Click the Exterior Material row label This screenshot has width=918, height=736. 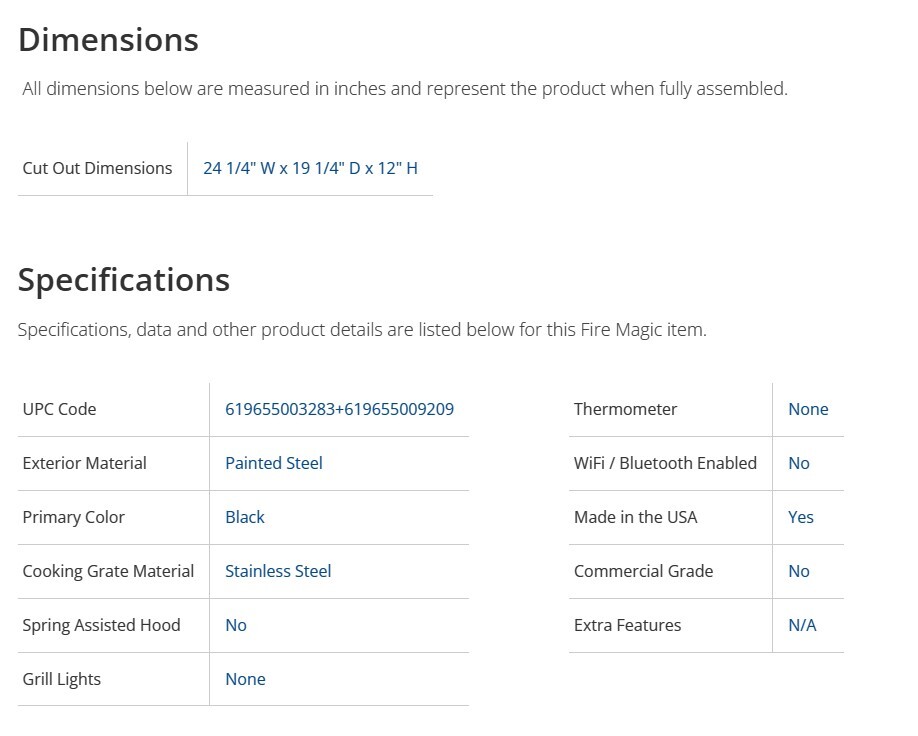(x=84, y=463)
